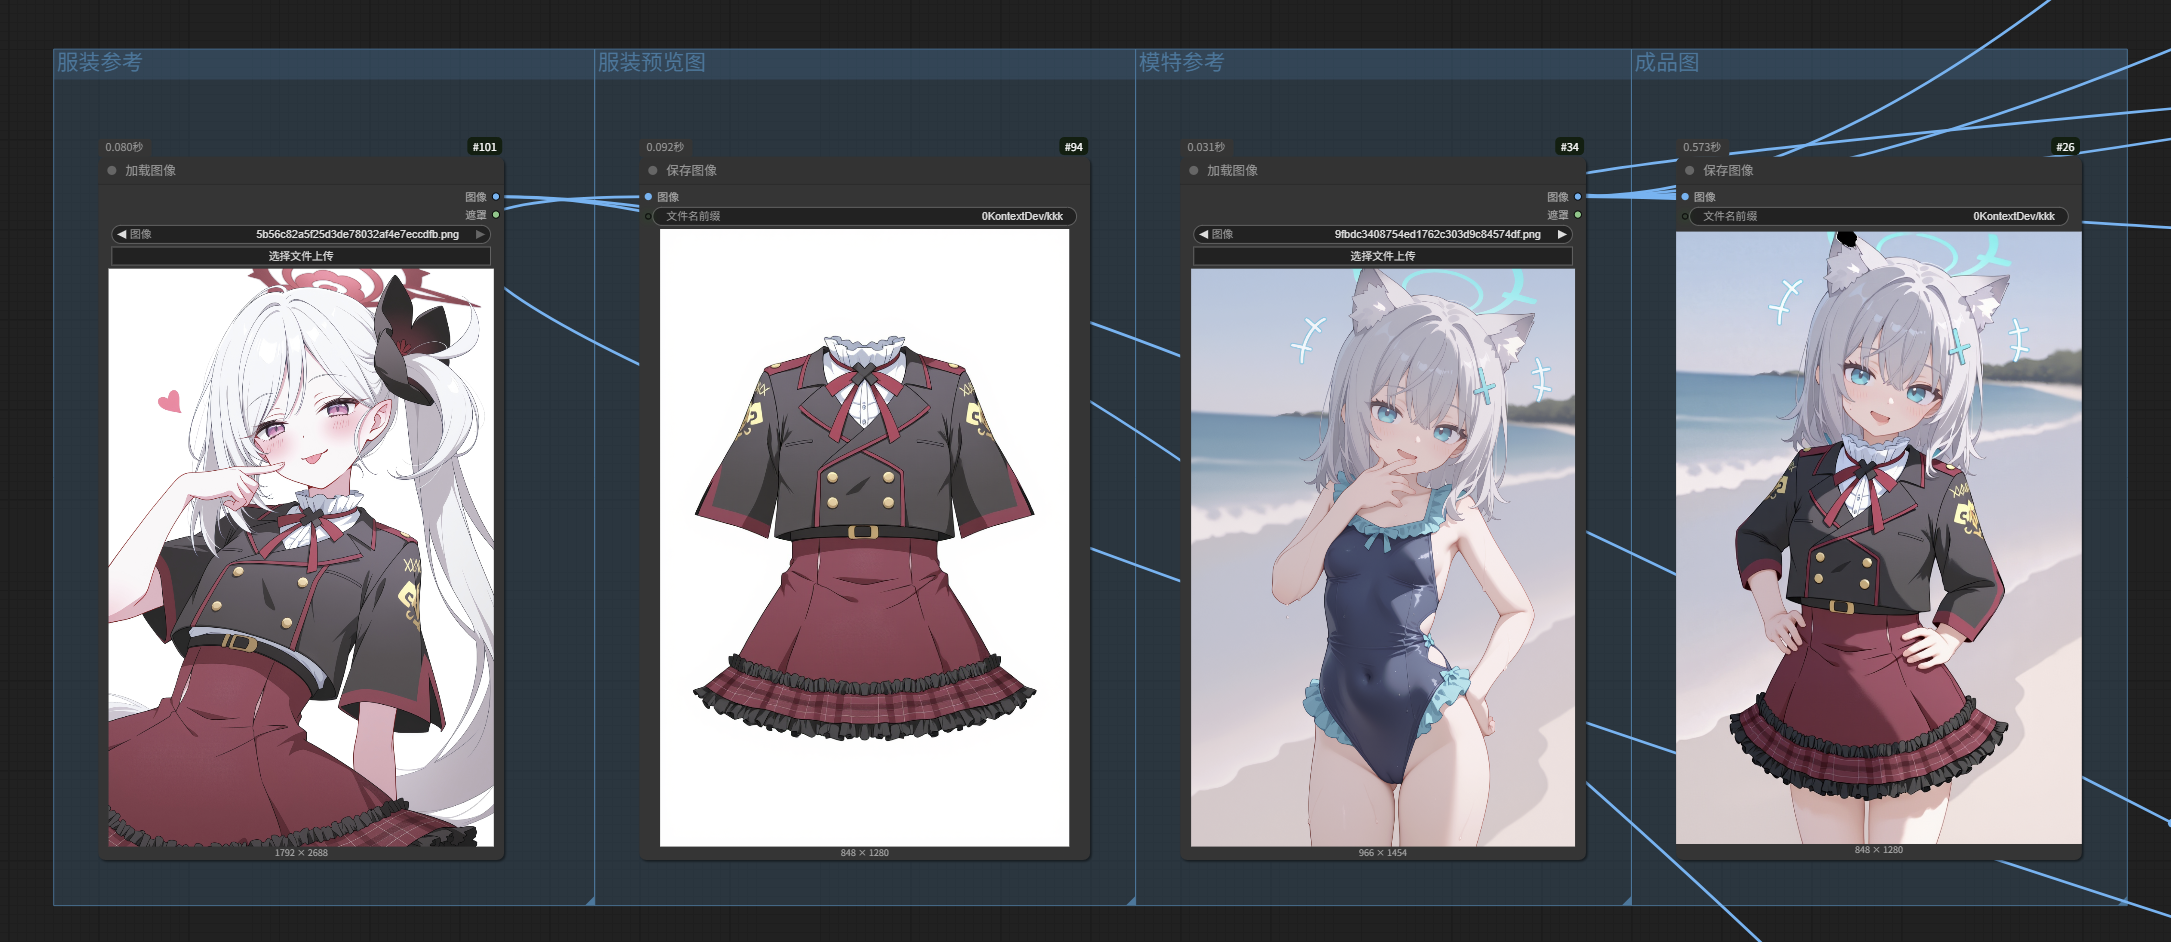Toggle collapse on 保存图像 node #94
Image resolution: width=2171 pixels, height=942 pixels.
pyautogui.click(x=653, y=171)
